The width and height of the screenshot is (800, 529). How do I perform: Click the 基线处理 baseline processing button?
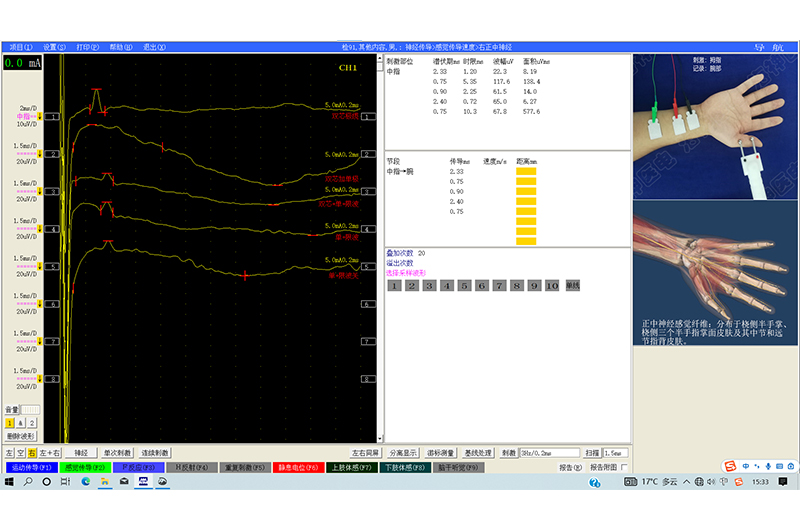[x=478, y=453]
